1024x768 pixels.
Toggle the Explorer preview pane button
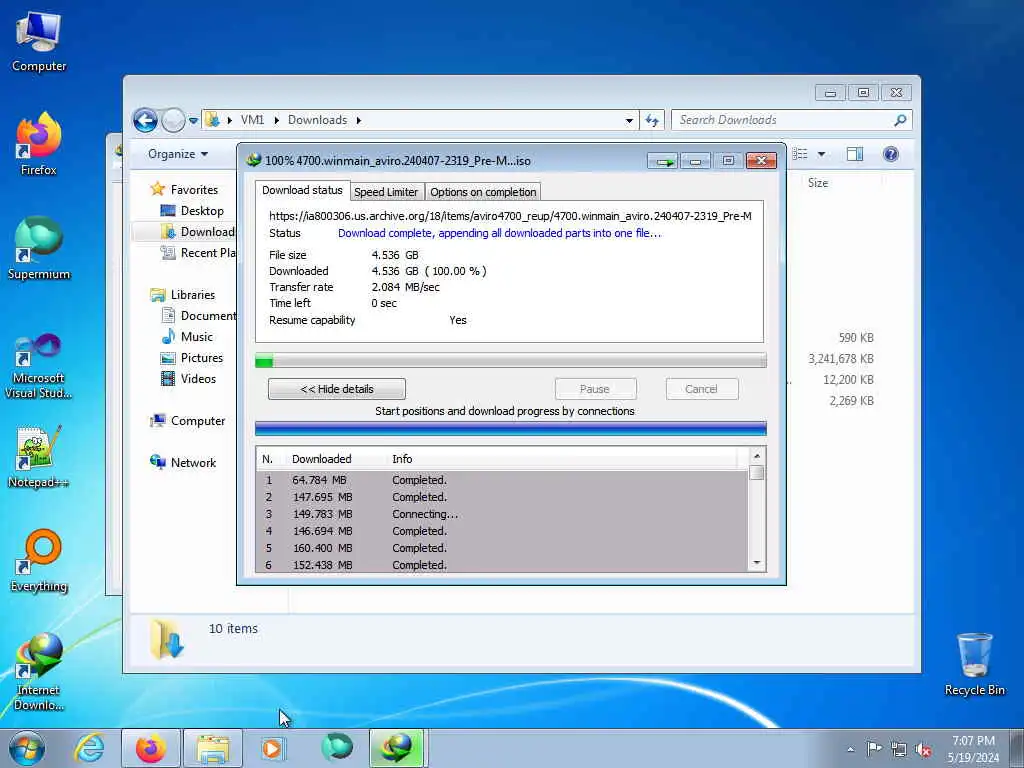(855, 154)
